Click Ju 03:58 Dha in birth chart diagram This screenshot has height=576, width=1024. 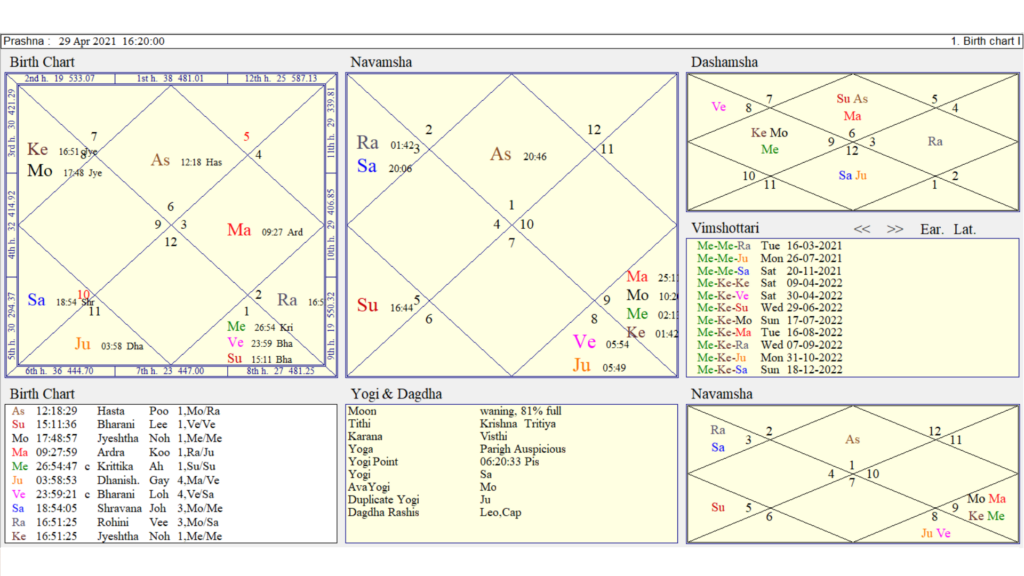click(109, 344)
